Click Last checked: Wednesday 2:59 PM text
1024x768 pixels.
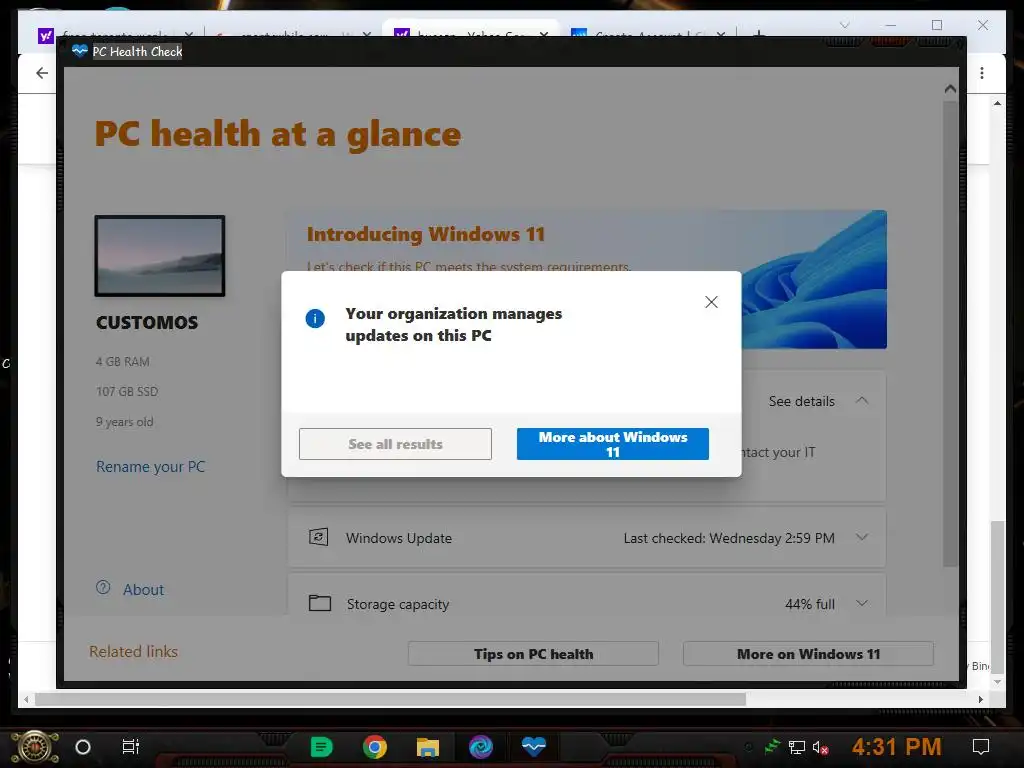729,538
